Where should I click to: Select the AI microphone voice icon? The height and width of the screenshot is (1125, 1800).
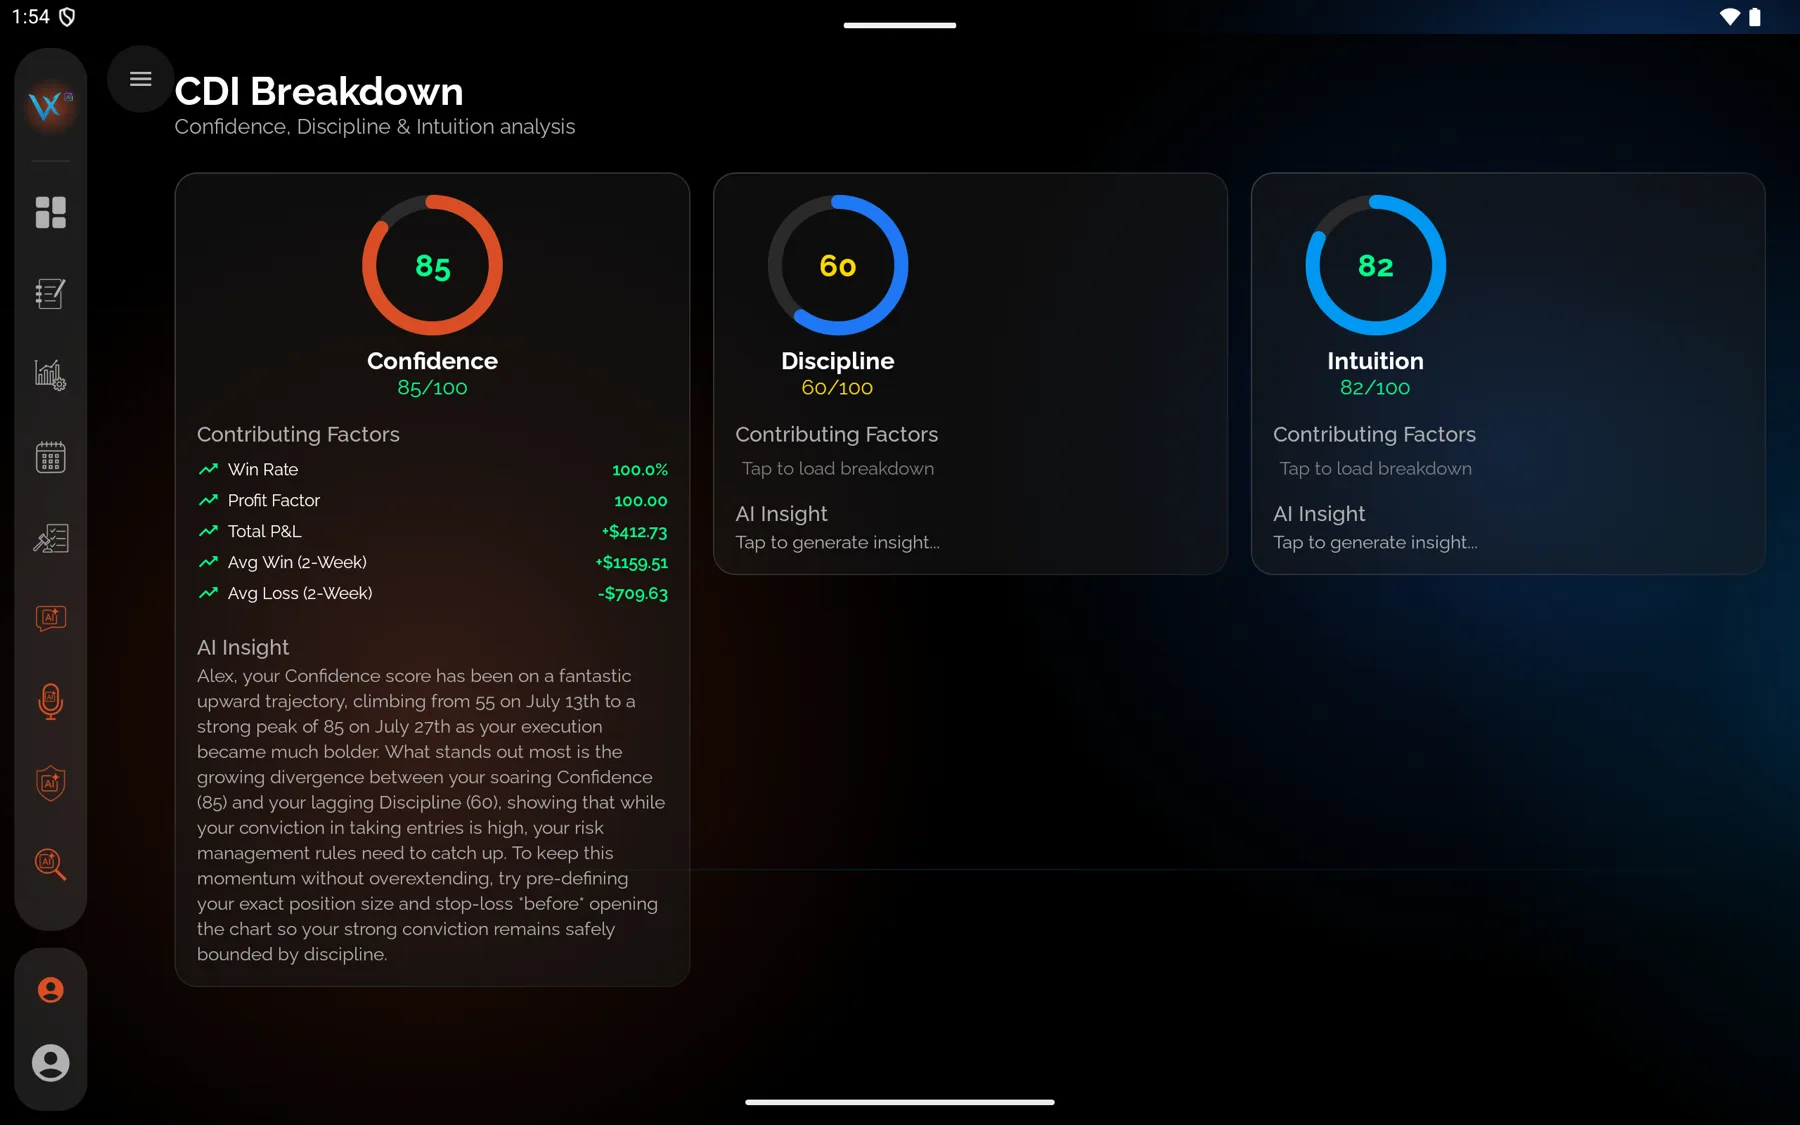pos(50,701)
